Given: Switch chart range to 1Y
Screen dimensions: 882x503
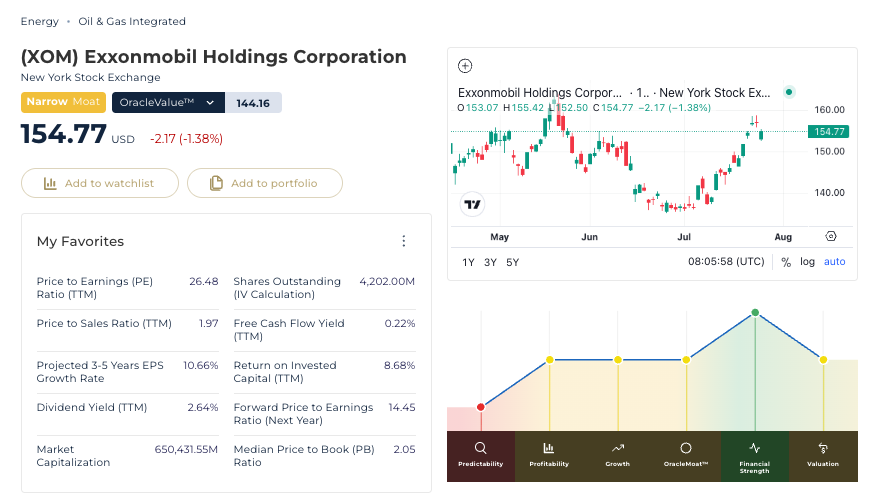Looking at the screenshot, I should (x=468, y=262).
